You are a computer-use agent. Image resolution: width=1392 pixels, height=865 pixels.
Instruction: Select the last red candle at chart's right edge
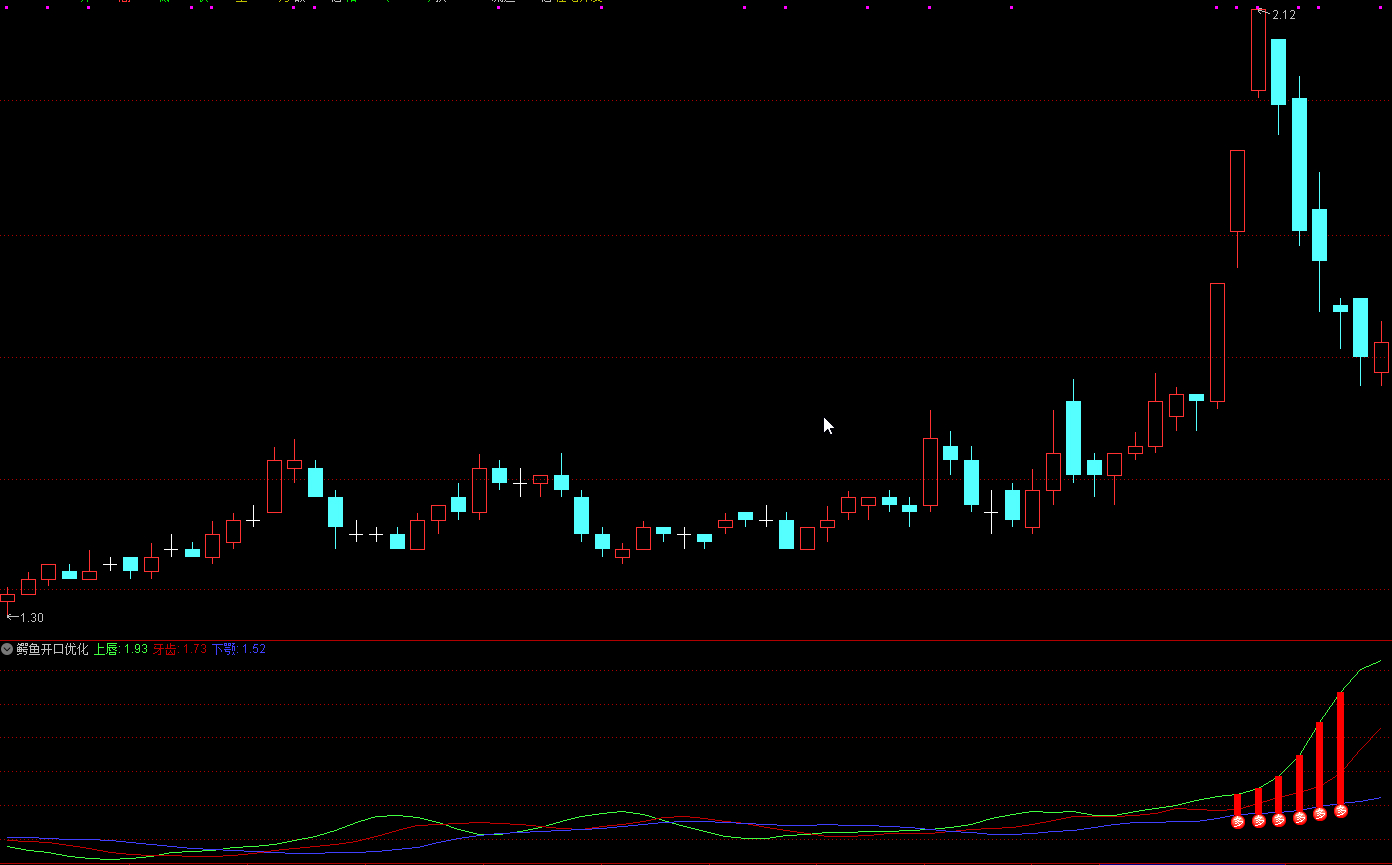[x=1382, y=357]
